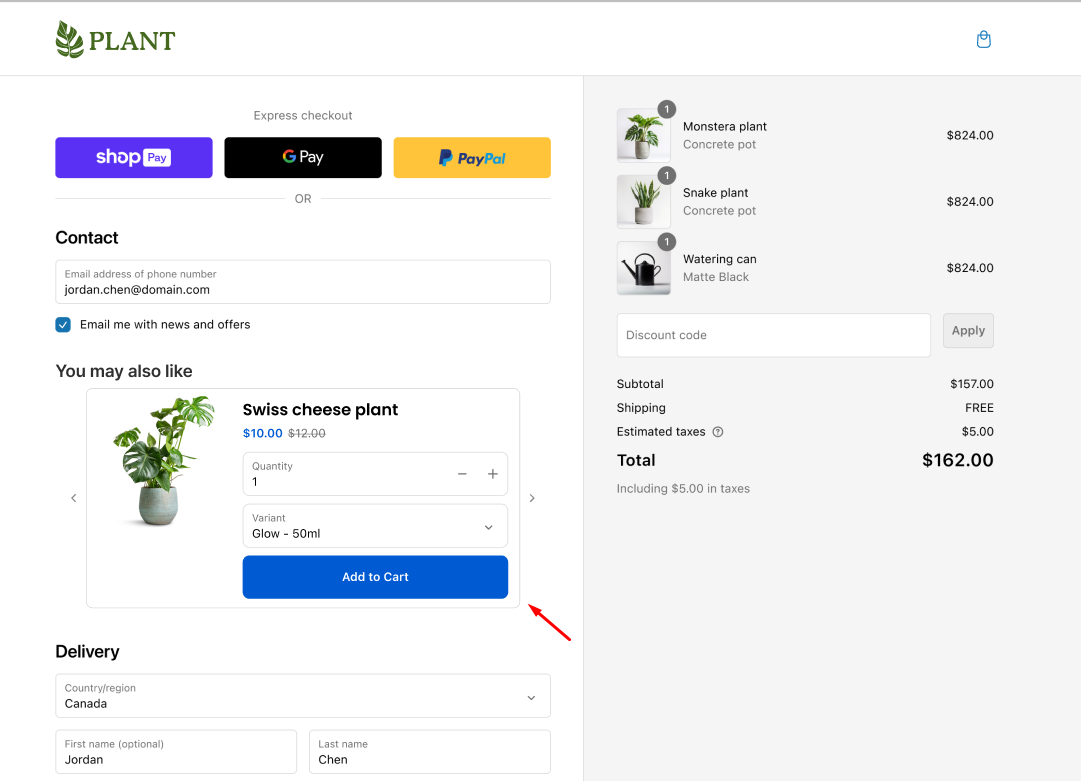This screenshot has width=1081, height=781.
Task: Open the Variant dropdown
Action: (x=375, y=526)
